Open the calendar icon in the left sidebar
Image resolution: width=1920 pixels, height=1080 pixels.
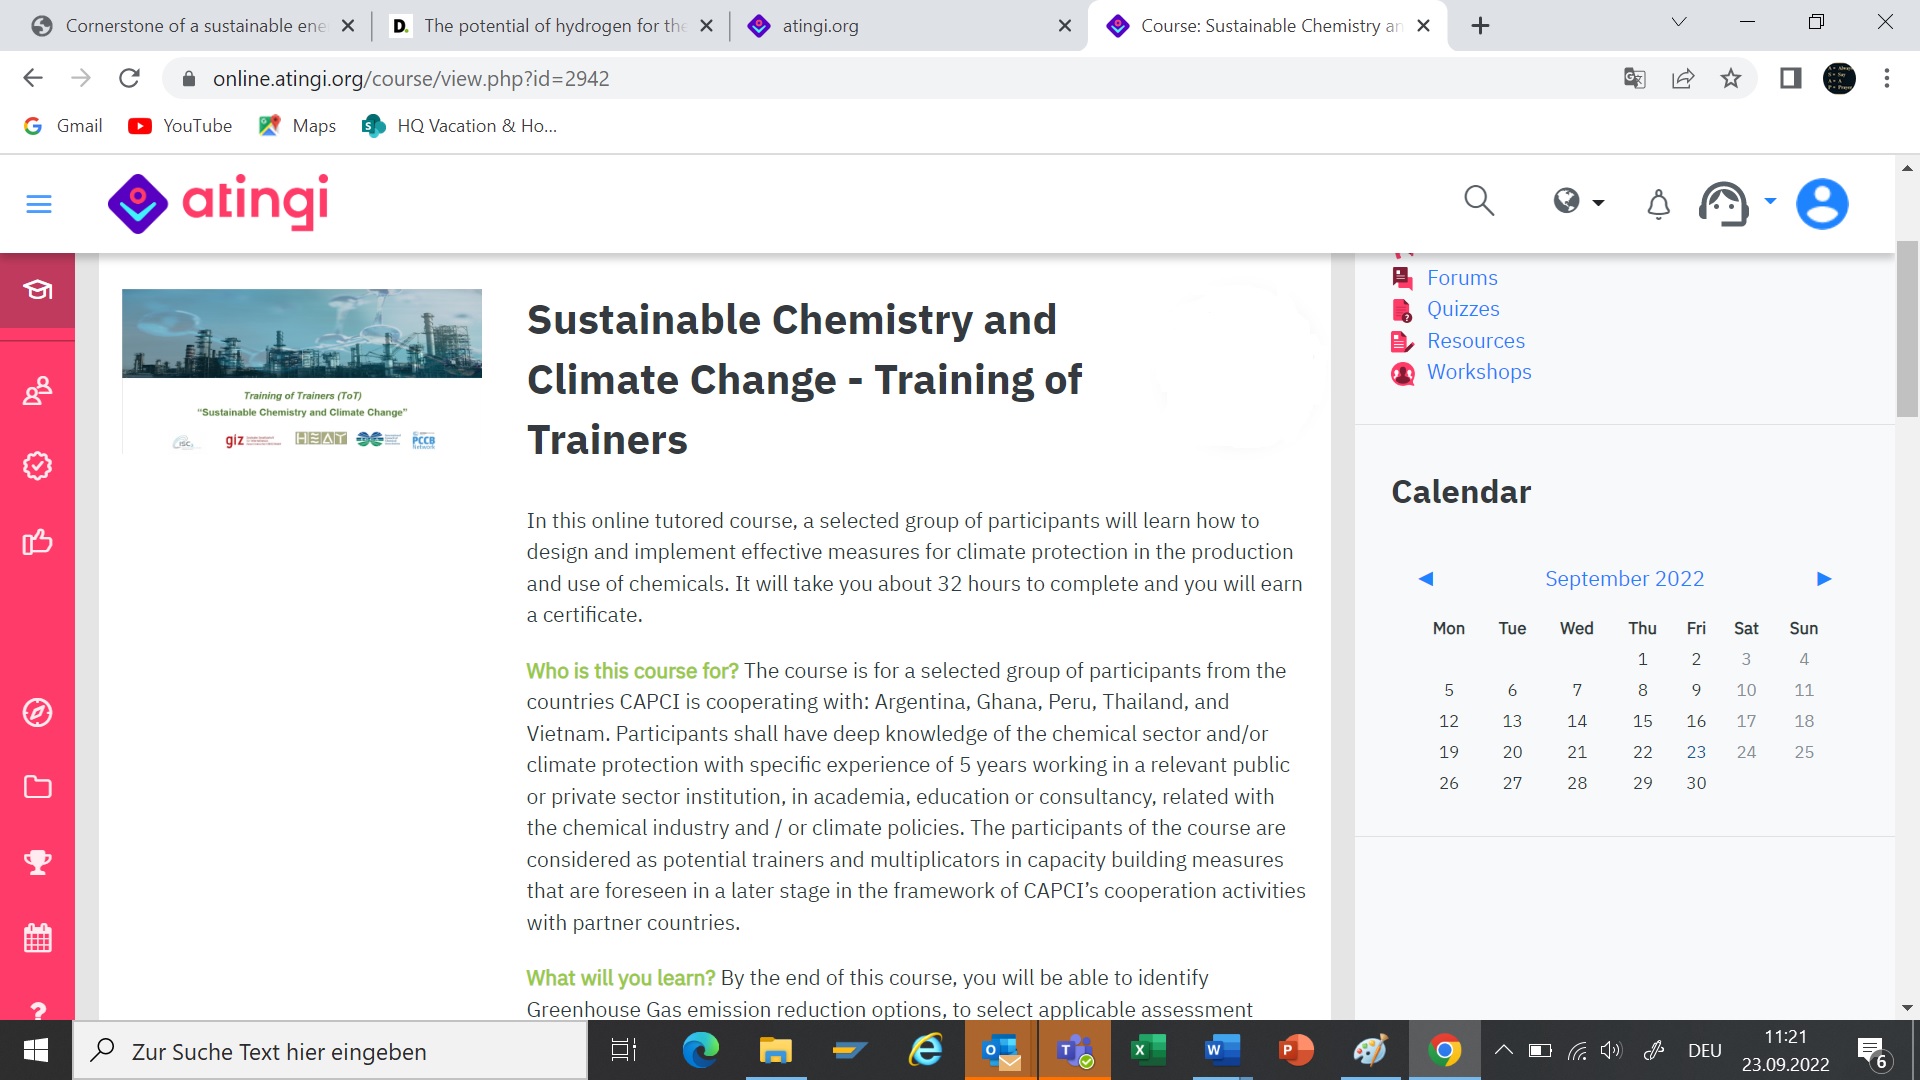point(37,938)
